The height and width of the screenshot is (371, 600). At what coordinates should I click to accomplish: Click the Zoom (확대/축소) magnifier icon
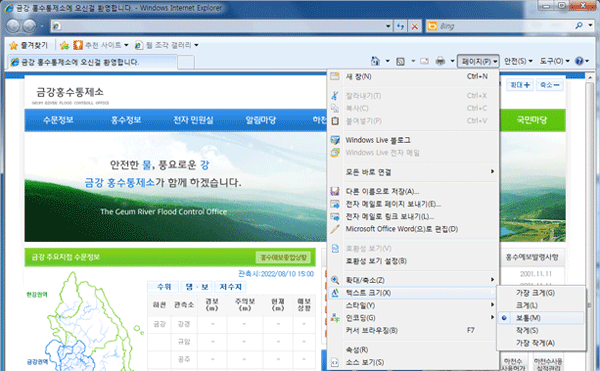(335, 280)
